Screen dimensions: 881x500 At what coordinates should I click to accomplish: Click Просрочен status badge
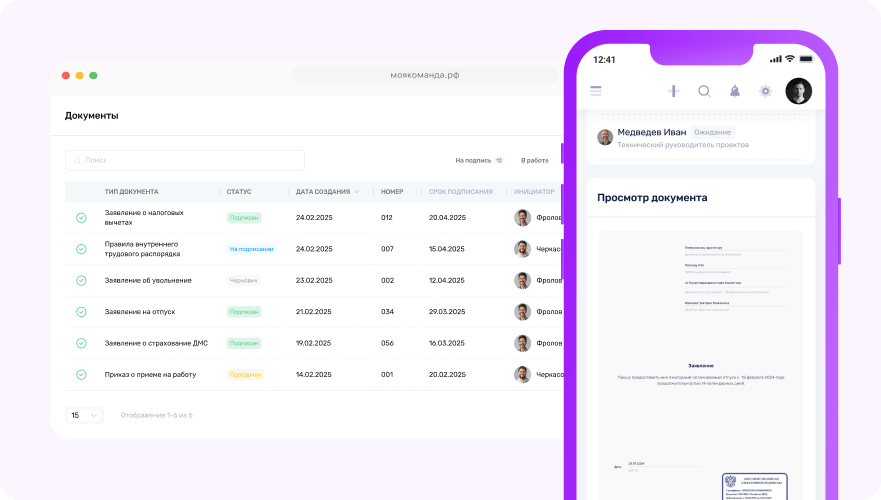pyautogui.click(x=246, y=375)
